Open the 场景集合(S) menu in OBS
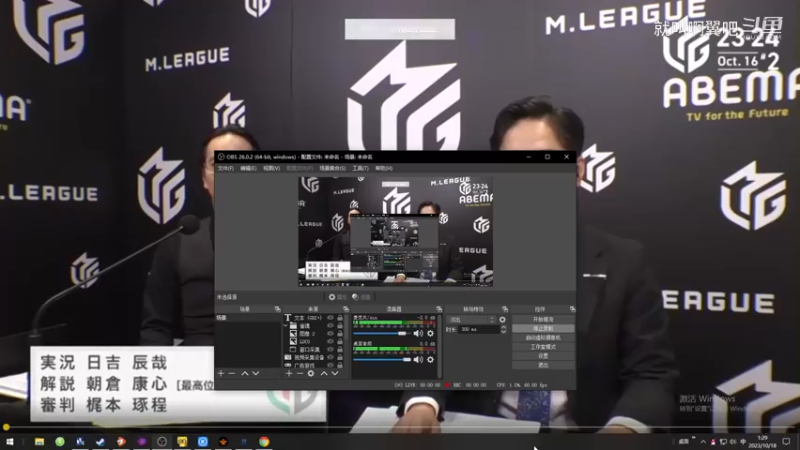This screenshot has width=800, height=450. pos(333,168)
